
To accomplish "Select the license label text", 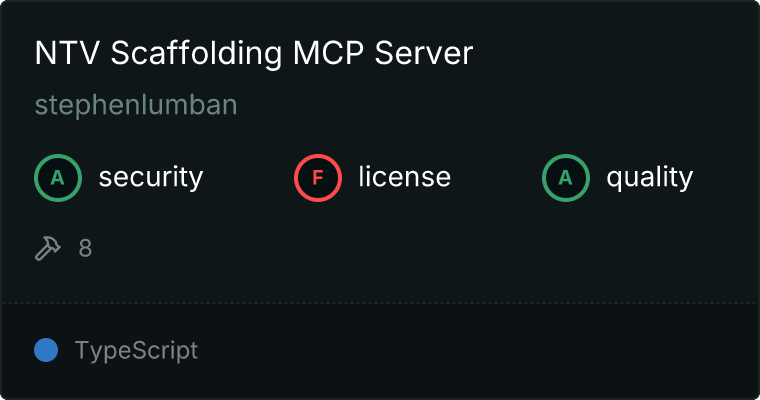I will (x=405, y=176).
